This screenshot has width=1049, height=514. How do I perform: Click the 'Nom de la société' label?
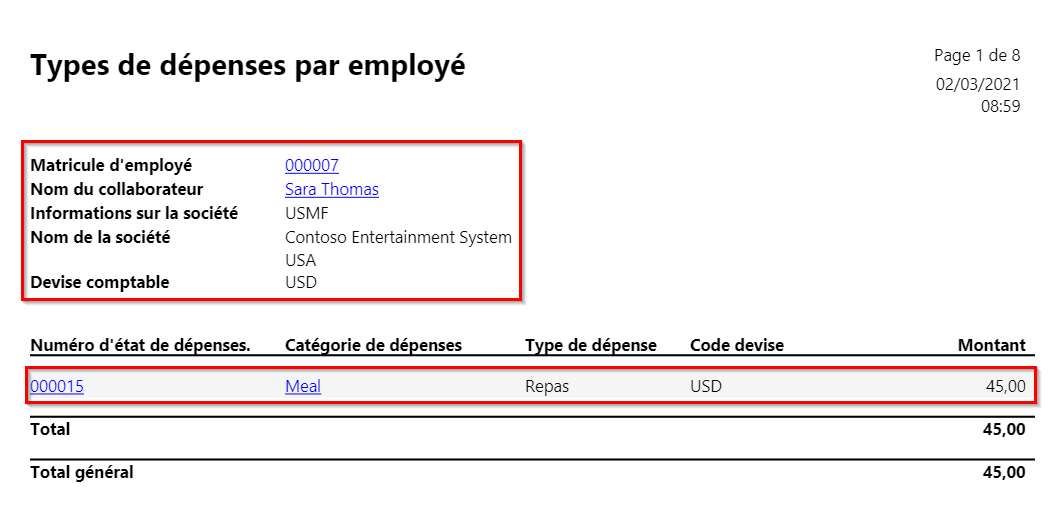[x=100, y=237]
